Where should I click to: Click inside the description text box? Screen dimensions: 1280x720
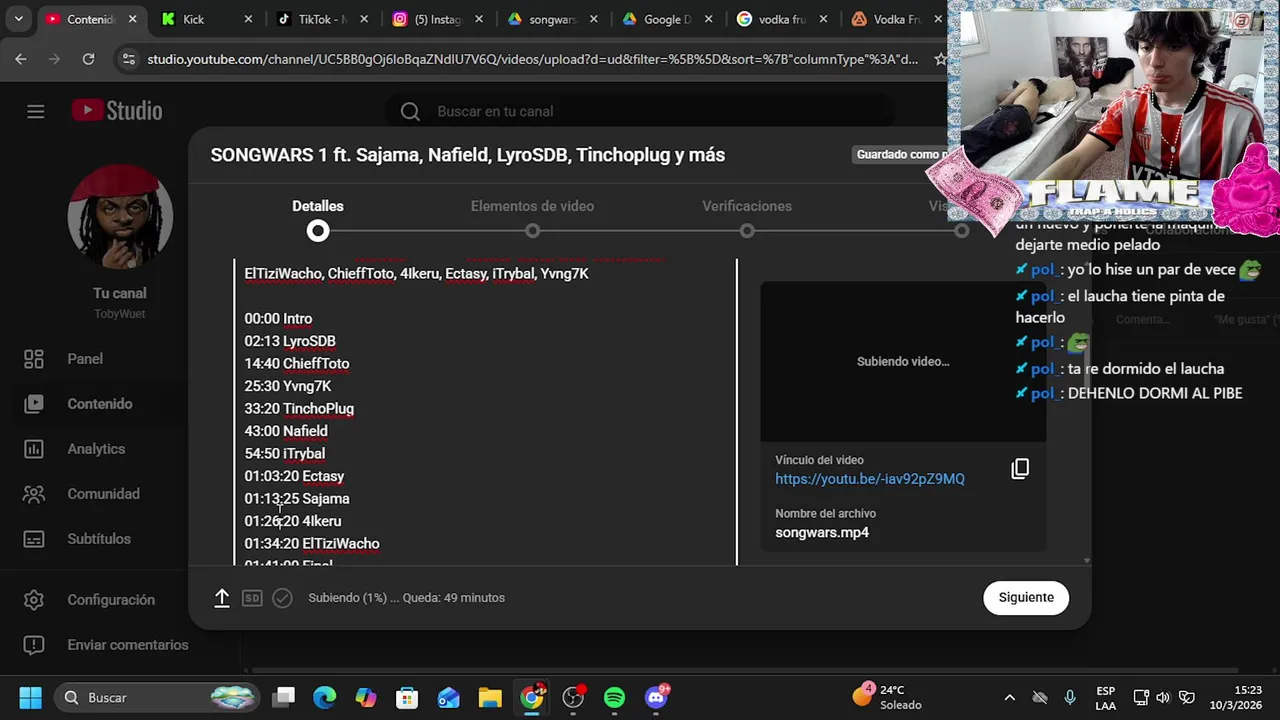click(485, 412)
